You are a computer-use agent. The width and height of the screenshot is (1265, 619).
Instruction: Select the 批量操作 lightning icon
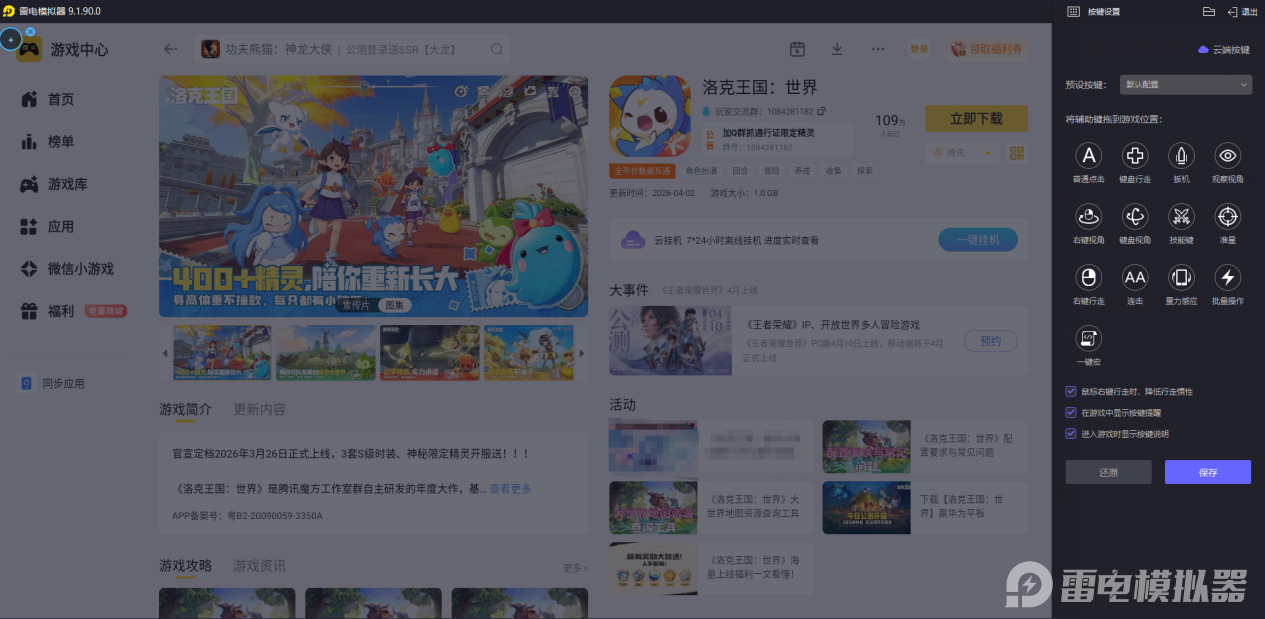[x=1228, y=277]
